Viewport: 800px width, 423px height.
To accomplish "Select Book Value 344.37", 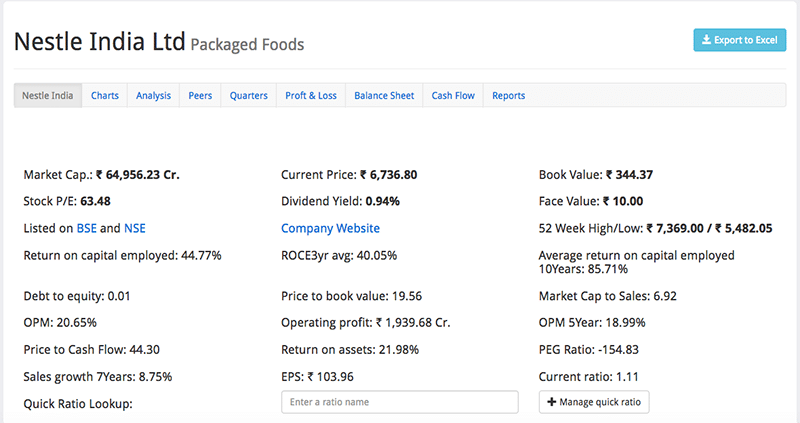I will 630,175.
